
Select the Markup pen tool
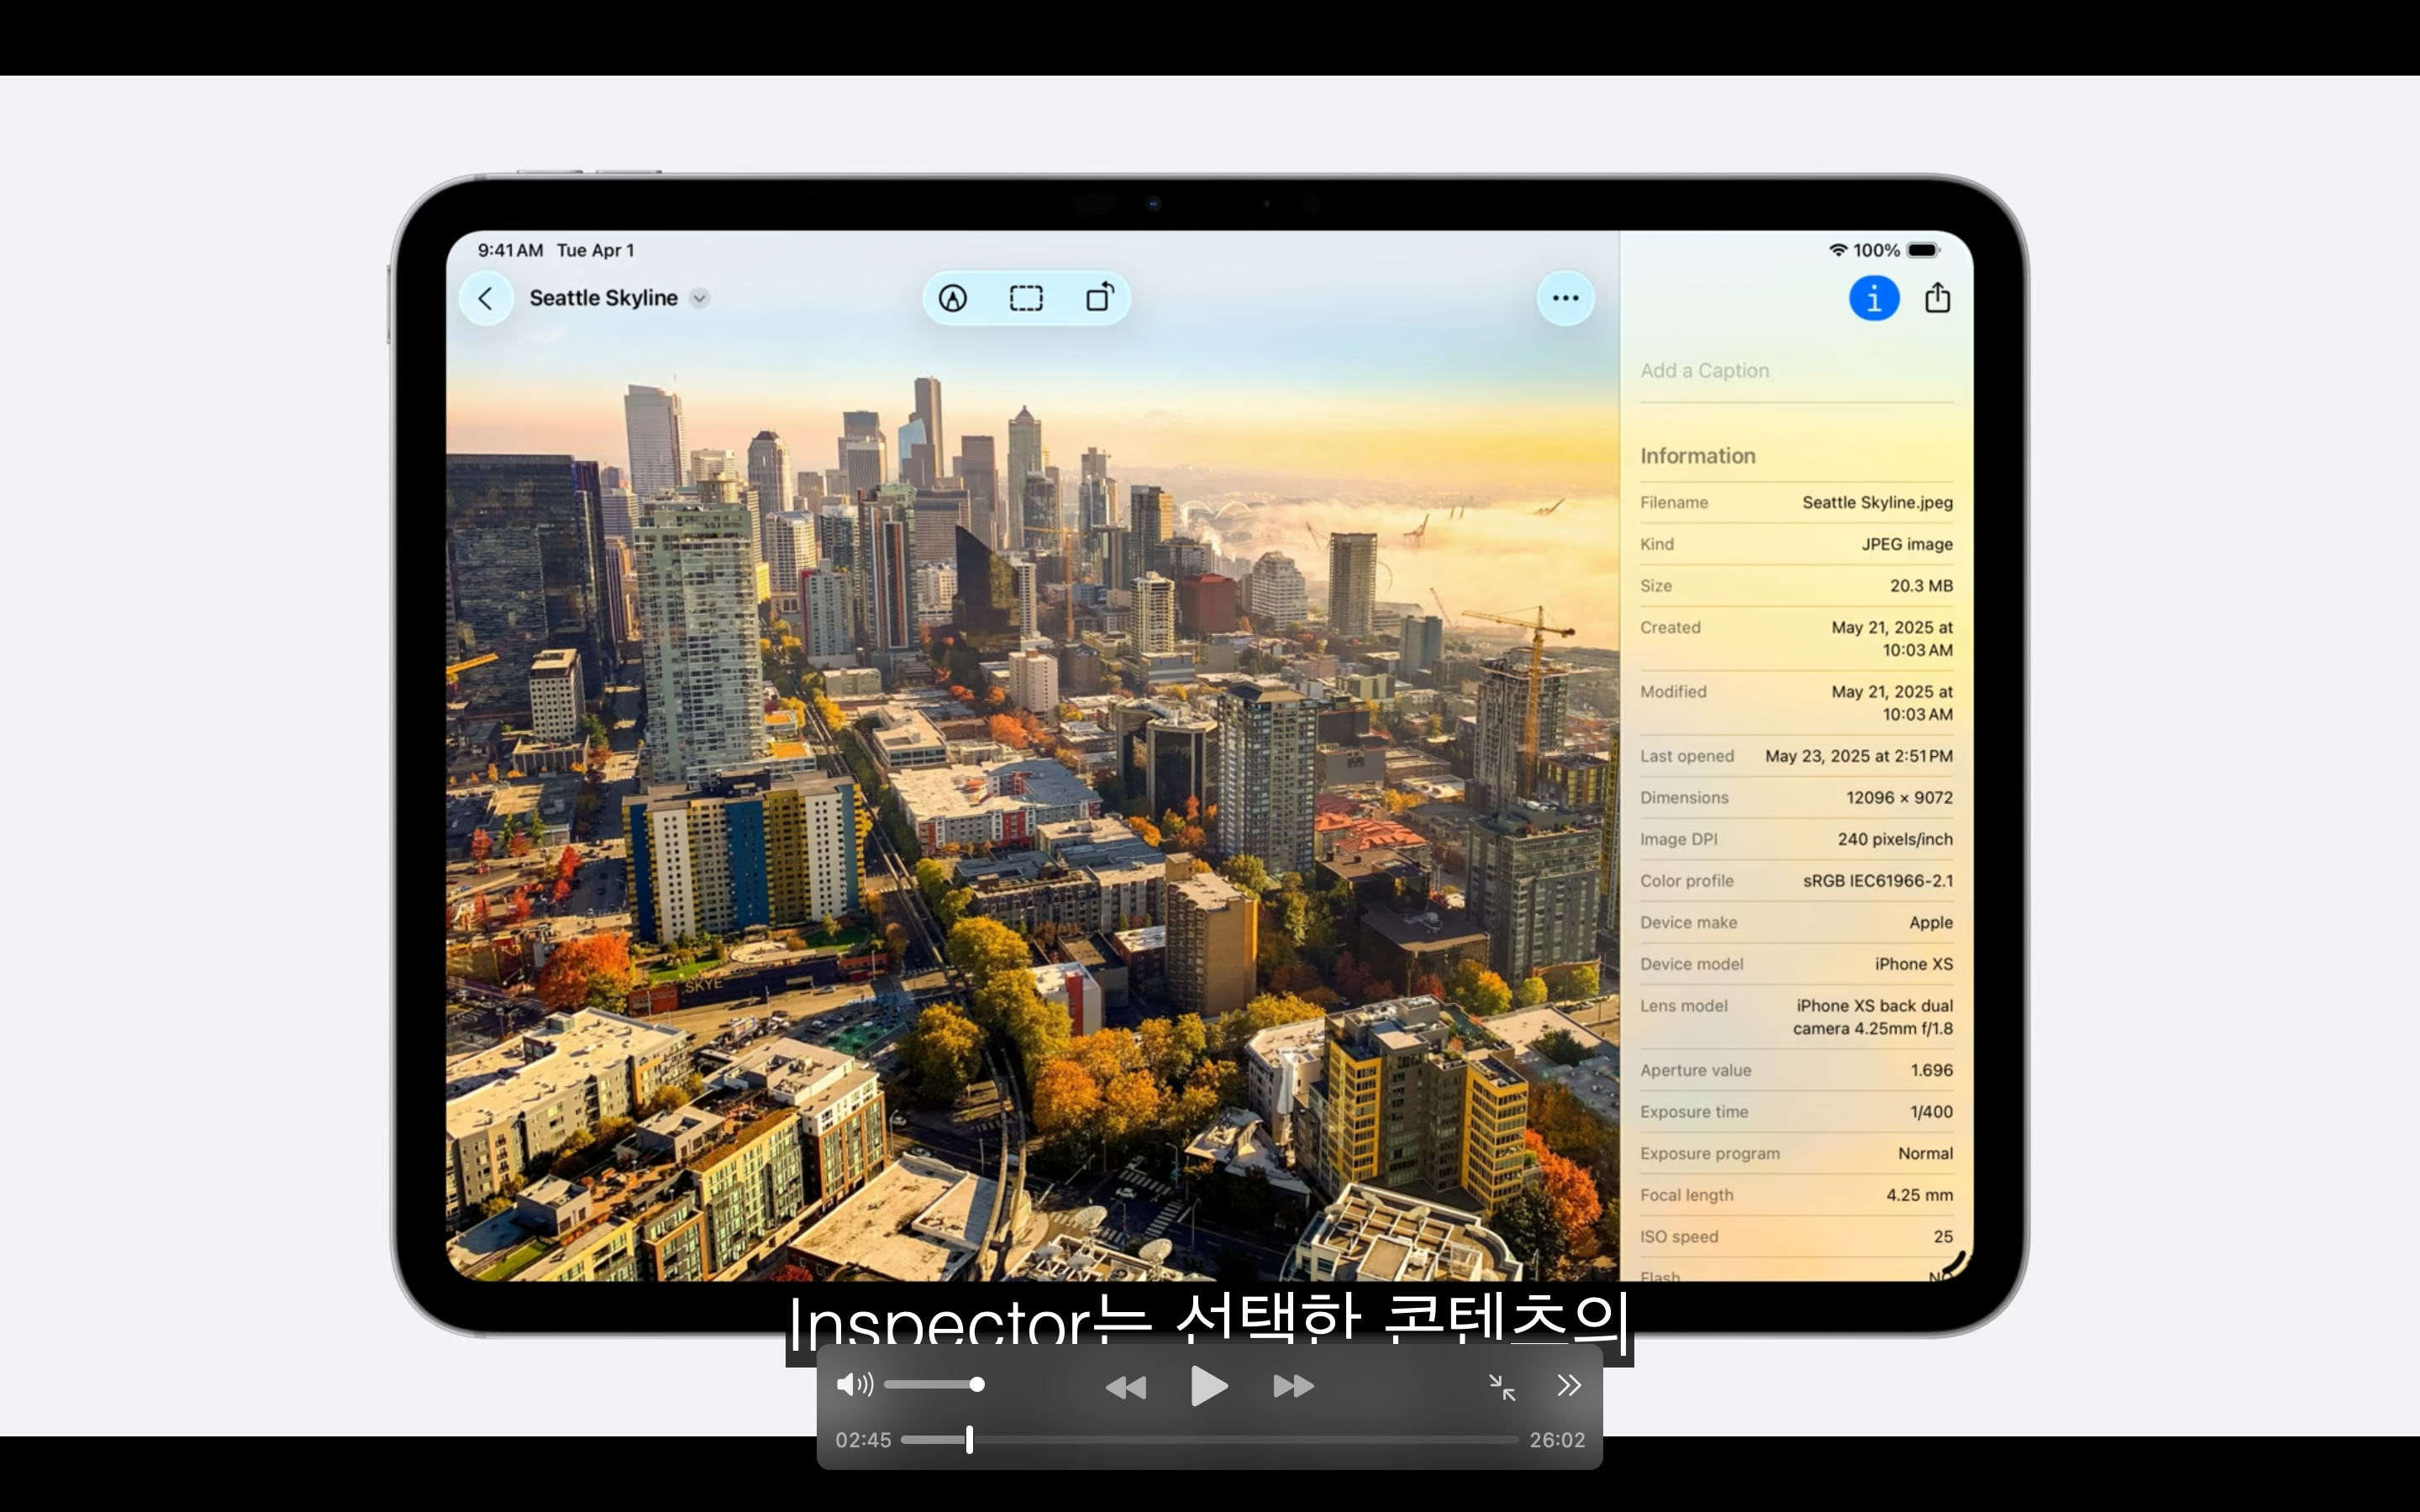coord(953,298)
